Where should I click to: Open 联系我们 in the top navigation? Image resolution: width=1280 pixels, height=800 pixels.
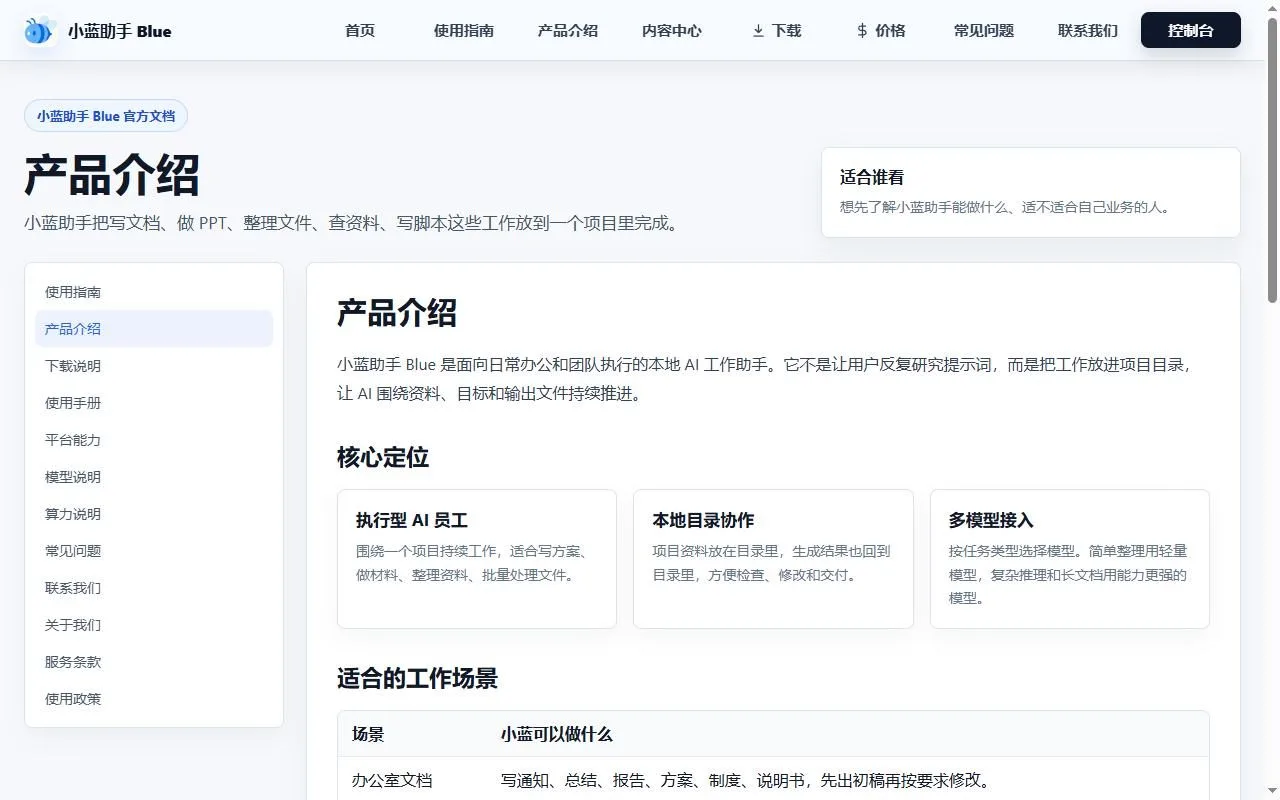(1088, 31)
